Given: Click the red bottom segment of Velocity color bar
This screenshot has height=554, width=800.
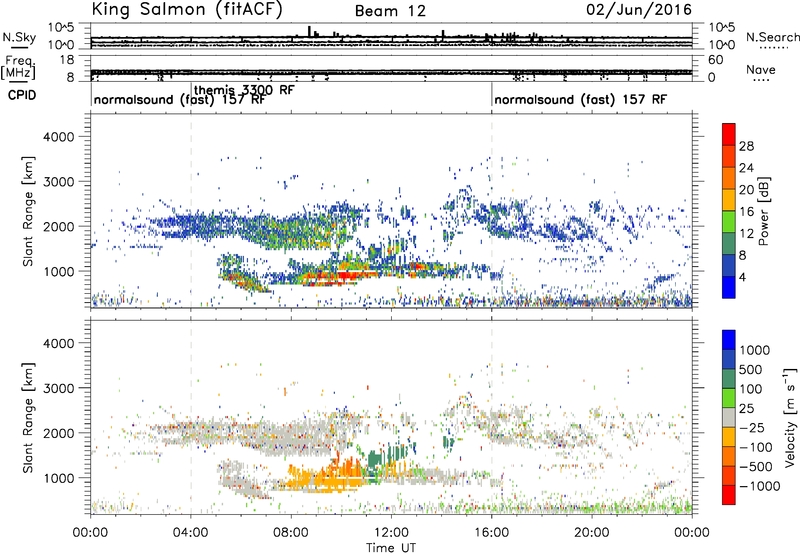Looking at the screenshot, I should (729, 495).
